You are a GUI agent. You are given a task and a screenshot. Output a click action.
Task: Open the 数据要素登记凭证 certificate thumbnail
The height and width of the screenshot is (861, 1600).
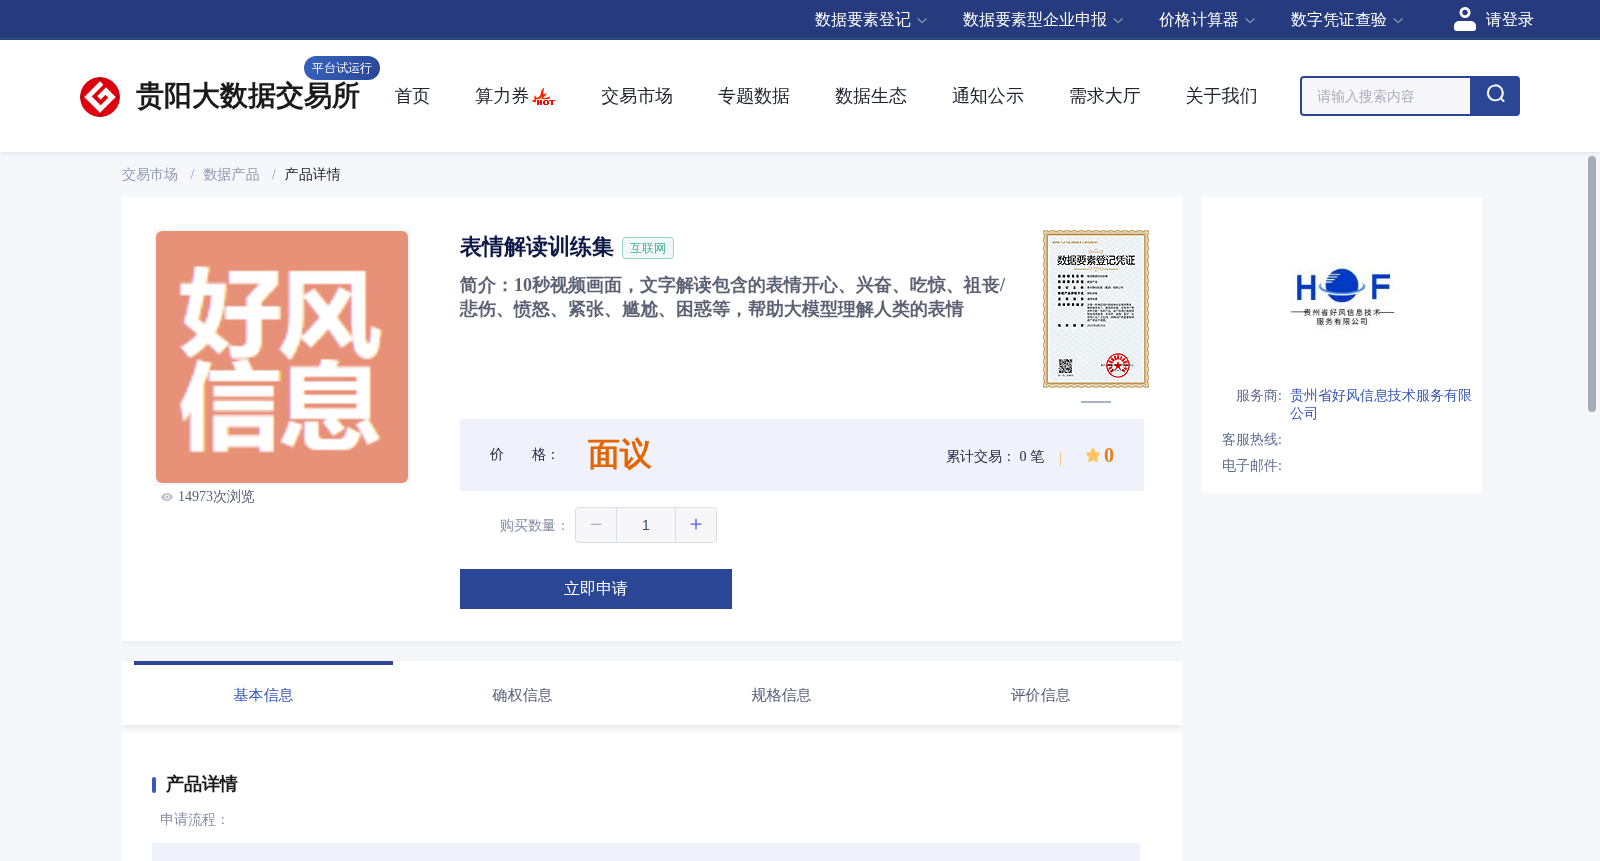(1096, 309)
